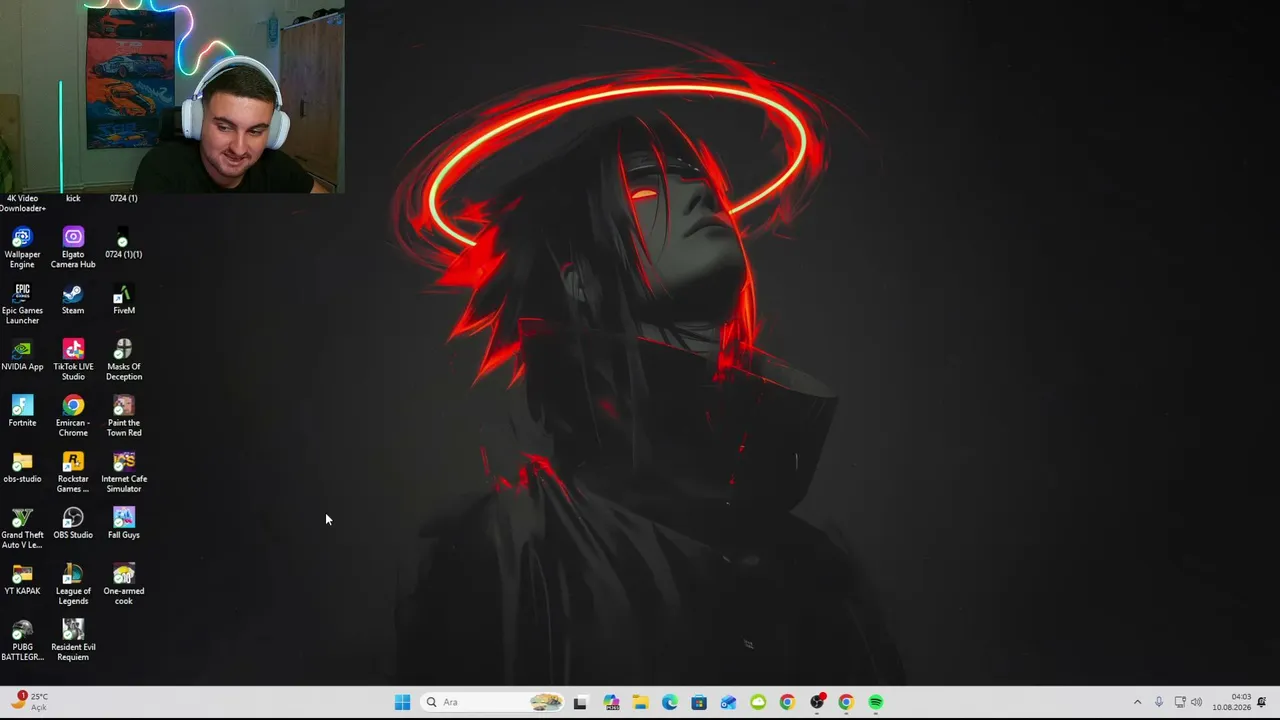Open the notification bell in the tray
This screenshot has width=1280, height=720.
pos(1262,702)
